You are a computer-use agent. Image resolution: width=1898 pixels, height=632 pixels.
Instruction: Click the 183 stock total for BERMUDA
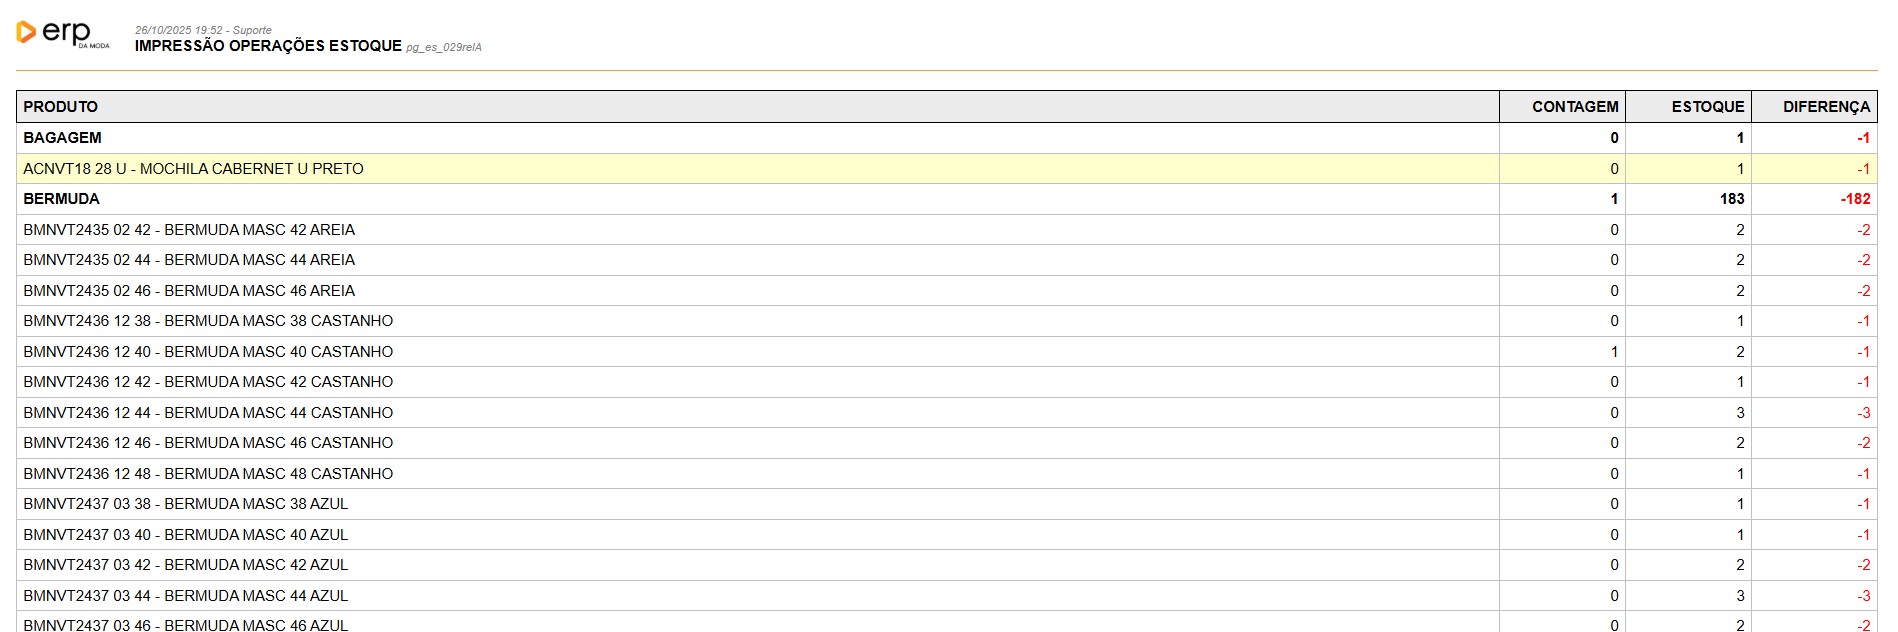click(1732, 199)
